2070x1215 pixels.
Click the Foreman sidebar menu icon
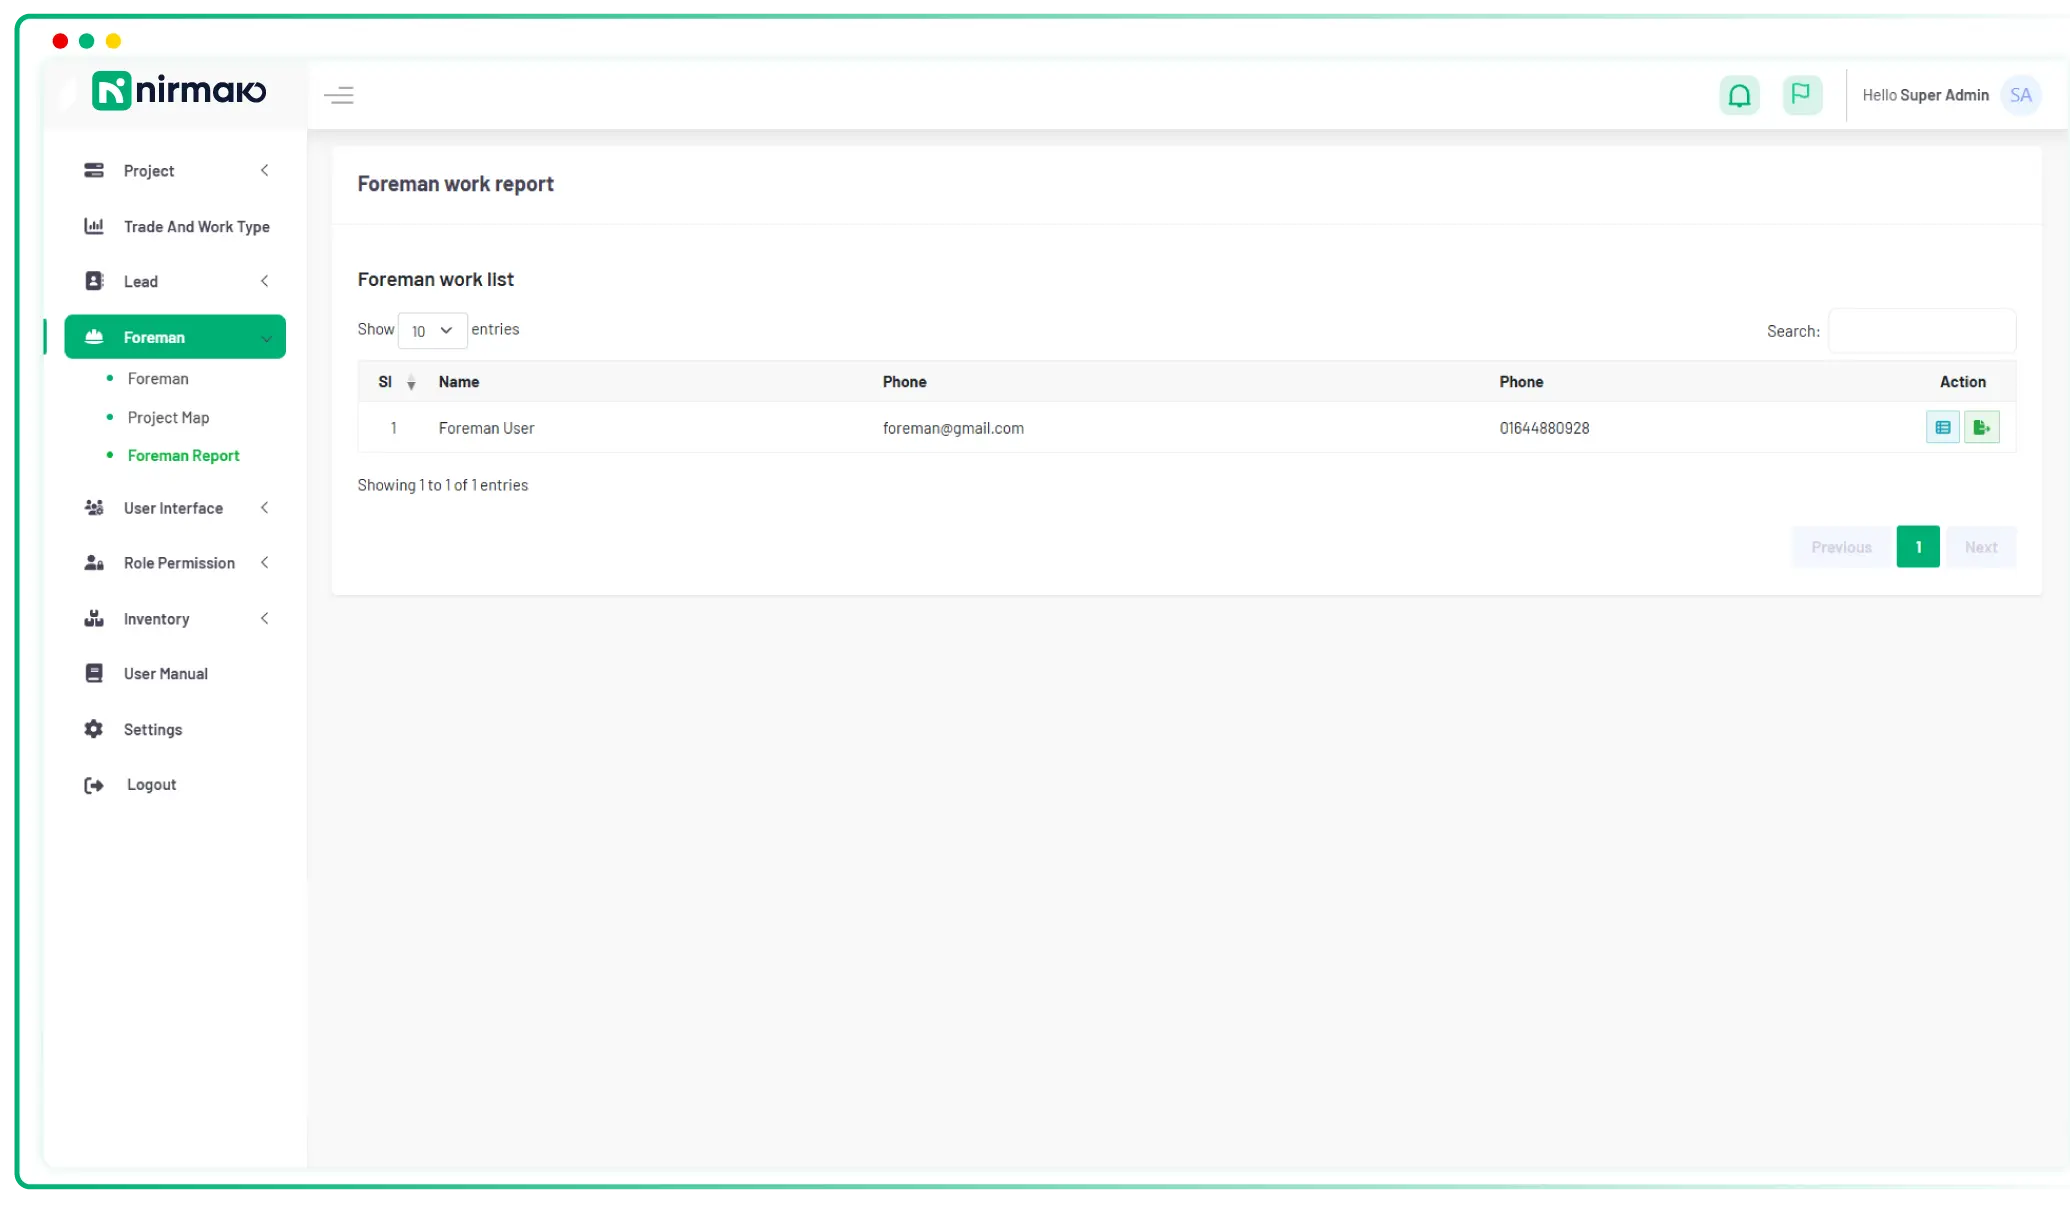coord(93,336)
